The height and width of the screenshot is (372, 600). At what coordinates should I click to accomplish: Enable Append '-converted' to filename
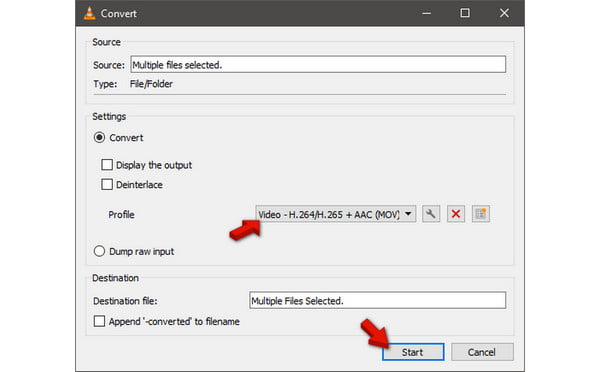coord(99,321)
